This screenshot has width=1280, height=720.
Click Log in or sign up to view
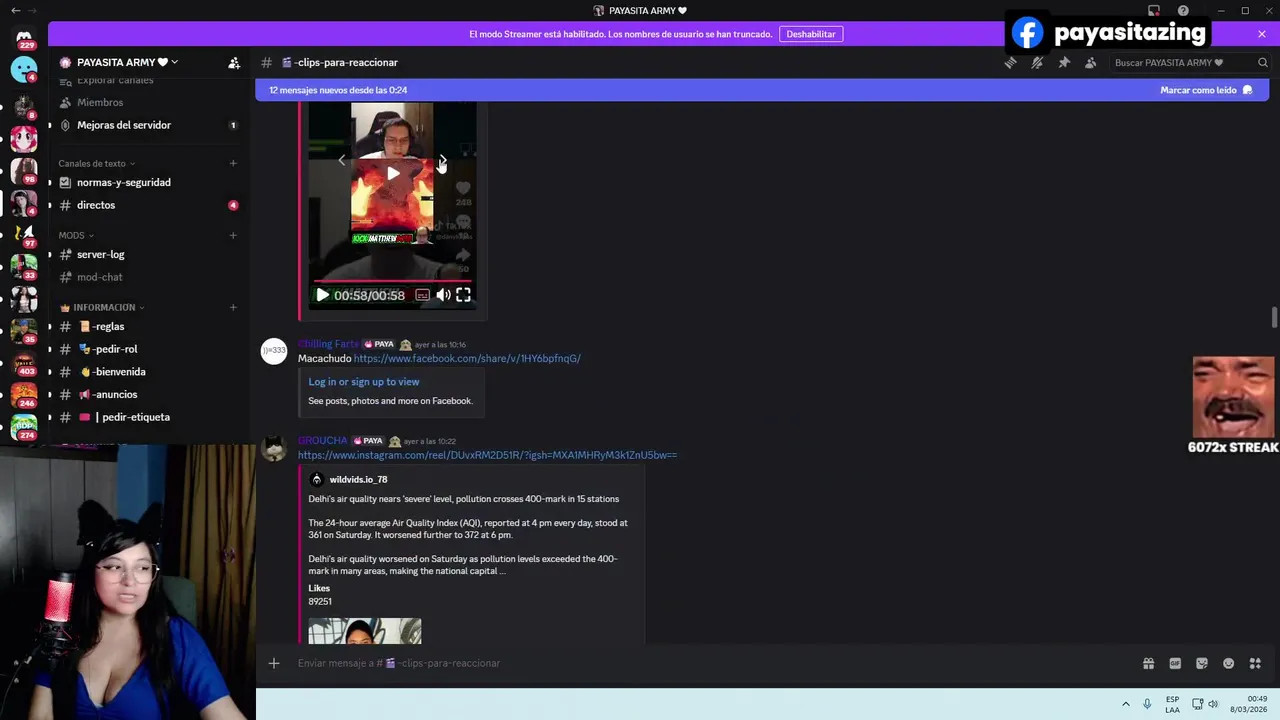pyautogui.click(x=364, y=381)
